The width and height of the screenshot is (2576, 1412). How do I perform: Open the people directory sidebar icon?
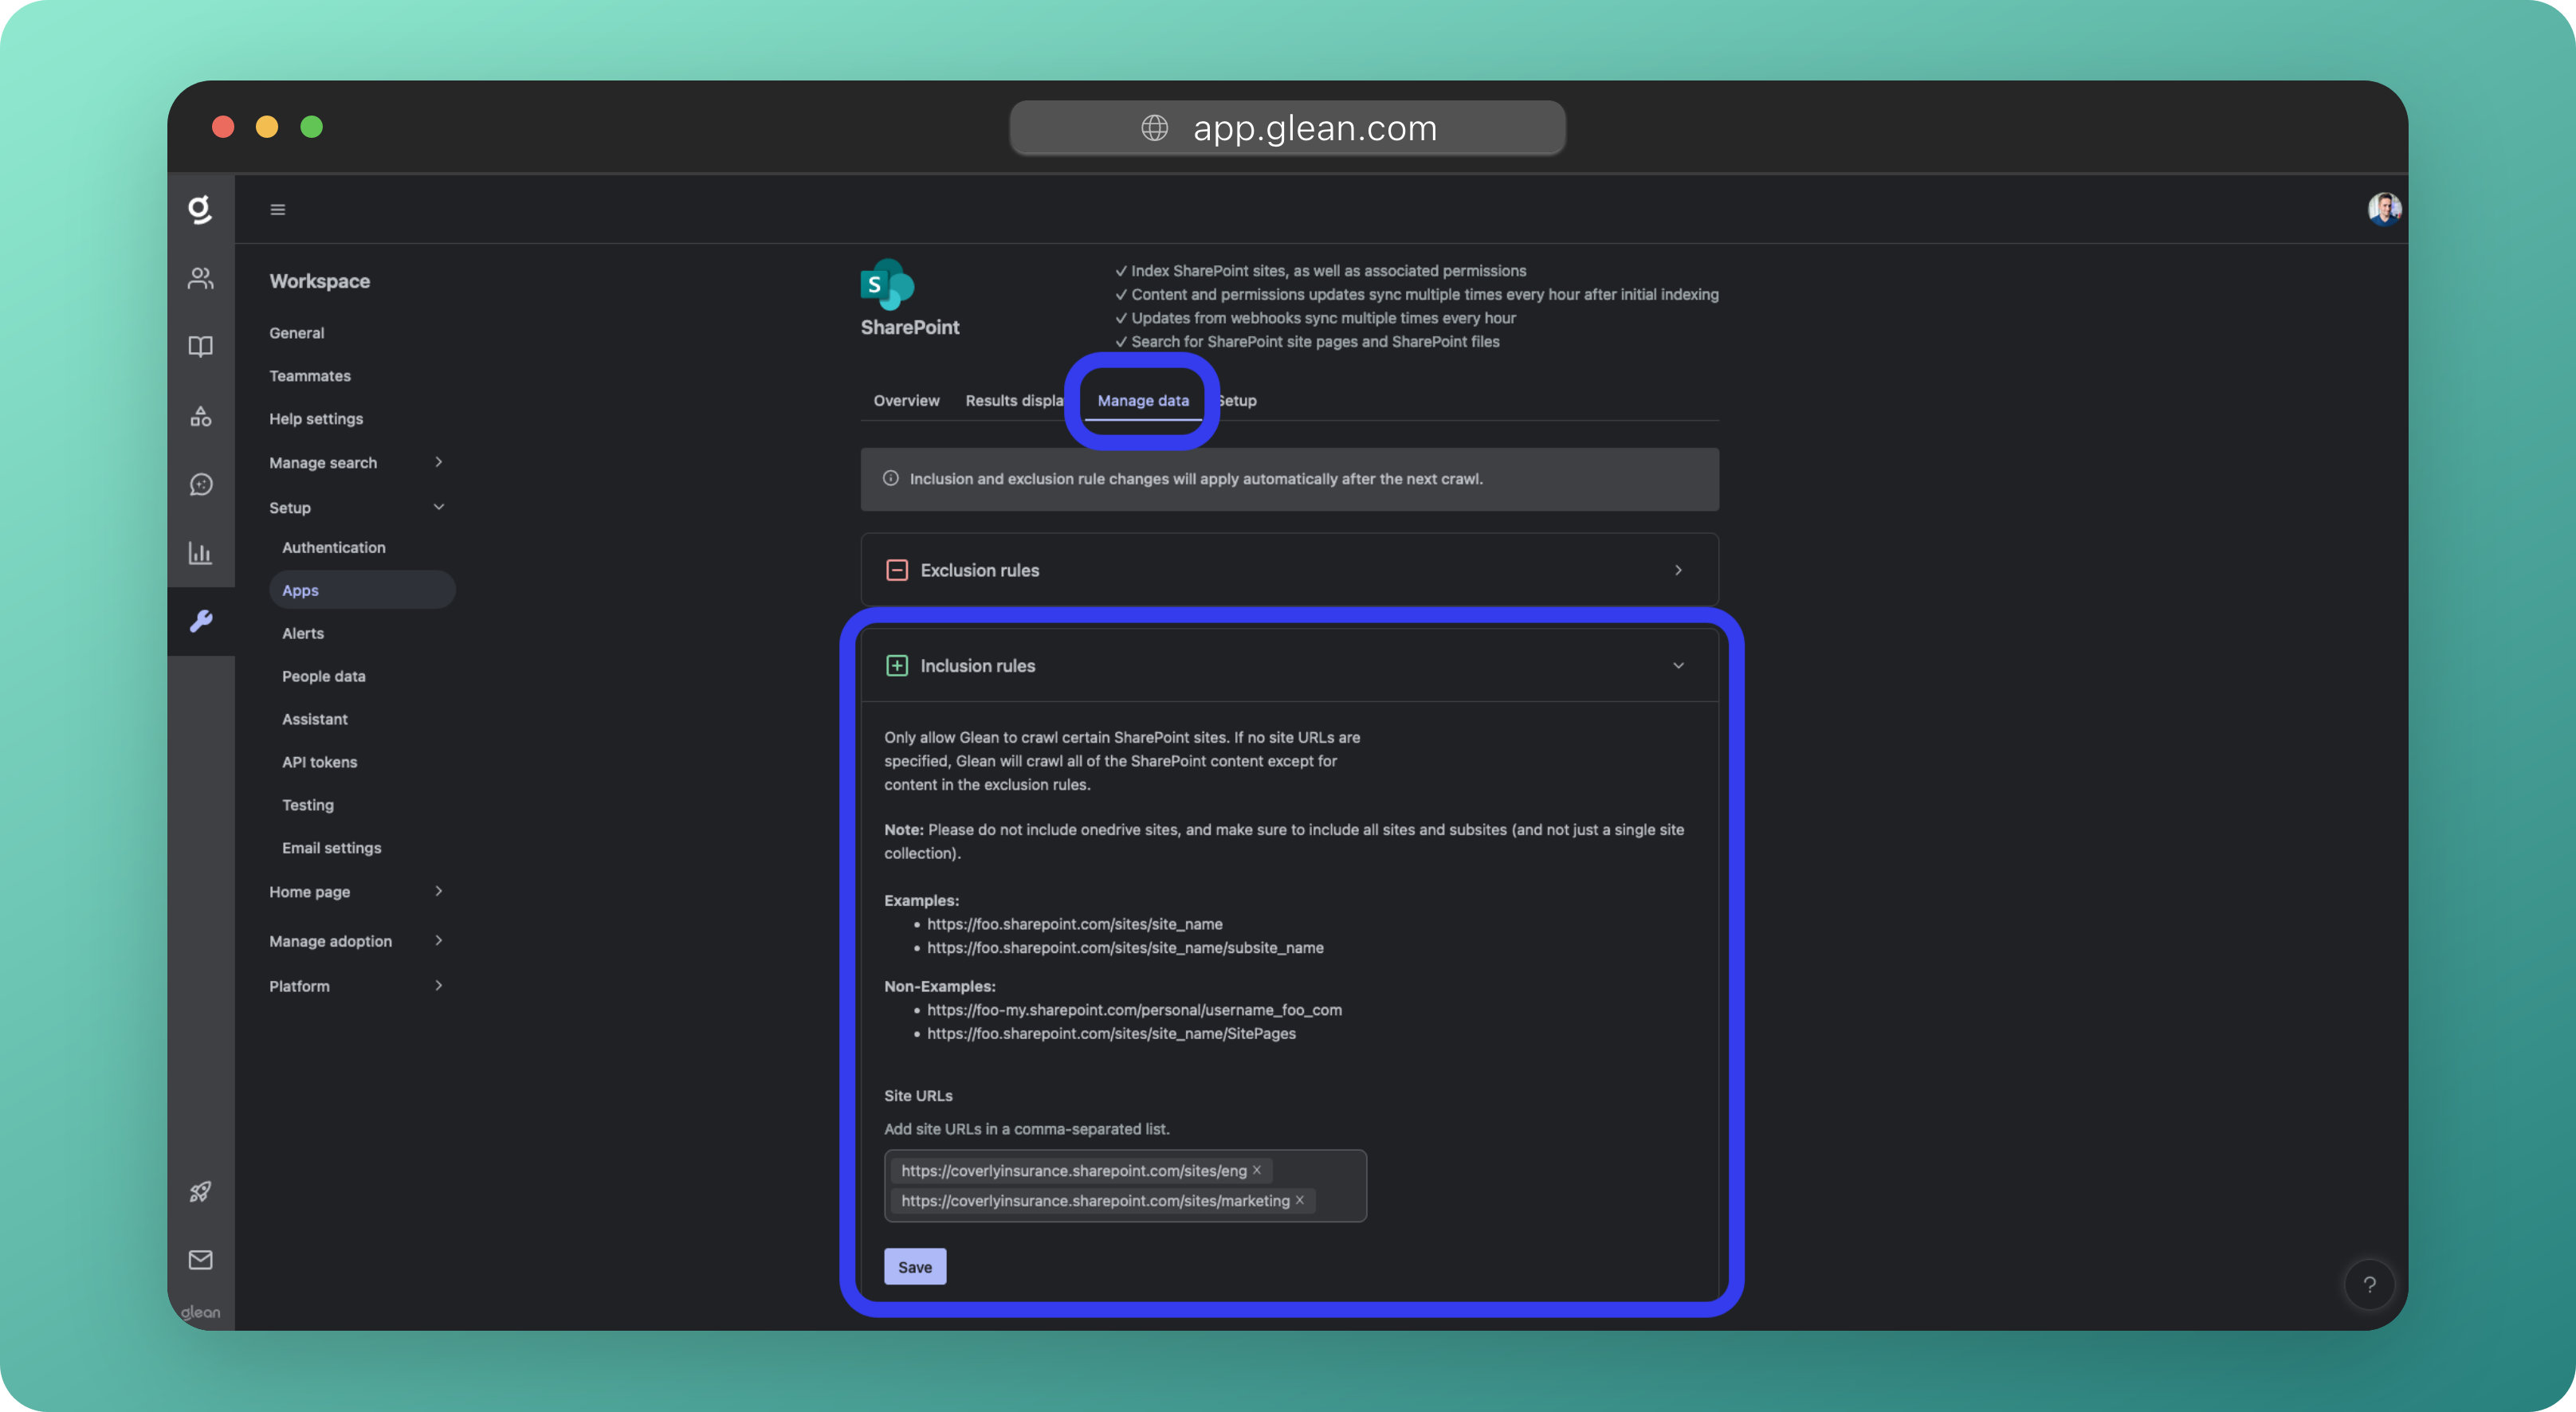[x=200, y=278]
